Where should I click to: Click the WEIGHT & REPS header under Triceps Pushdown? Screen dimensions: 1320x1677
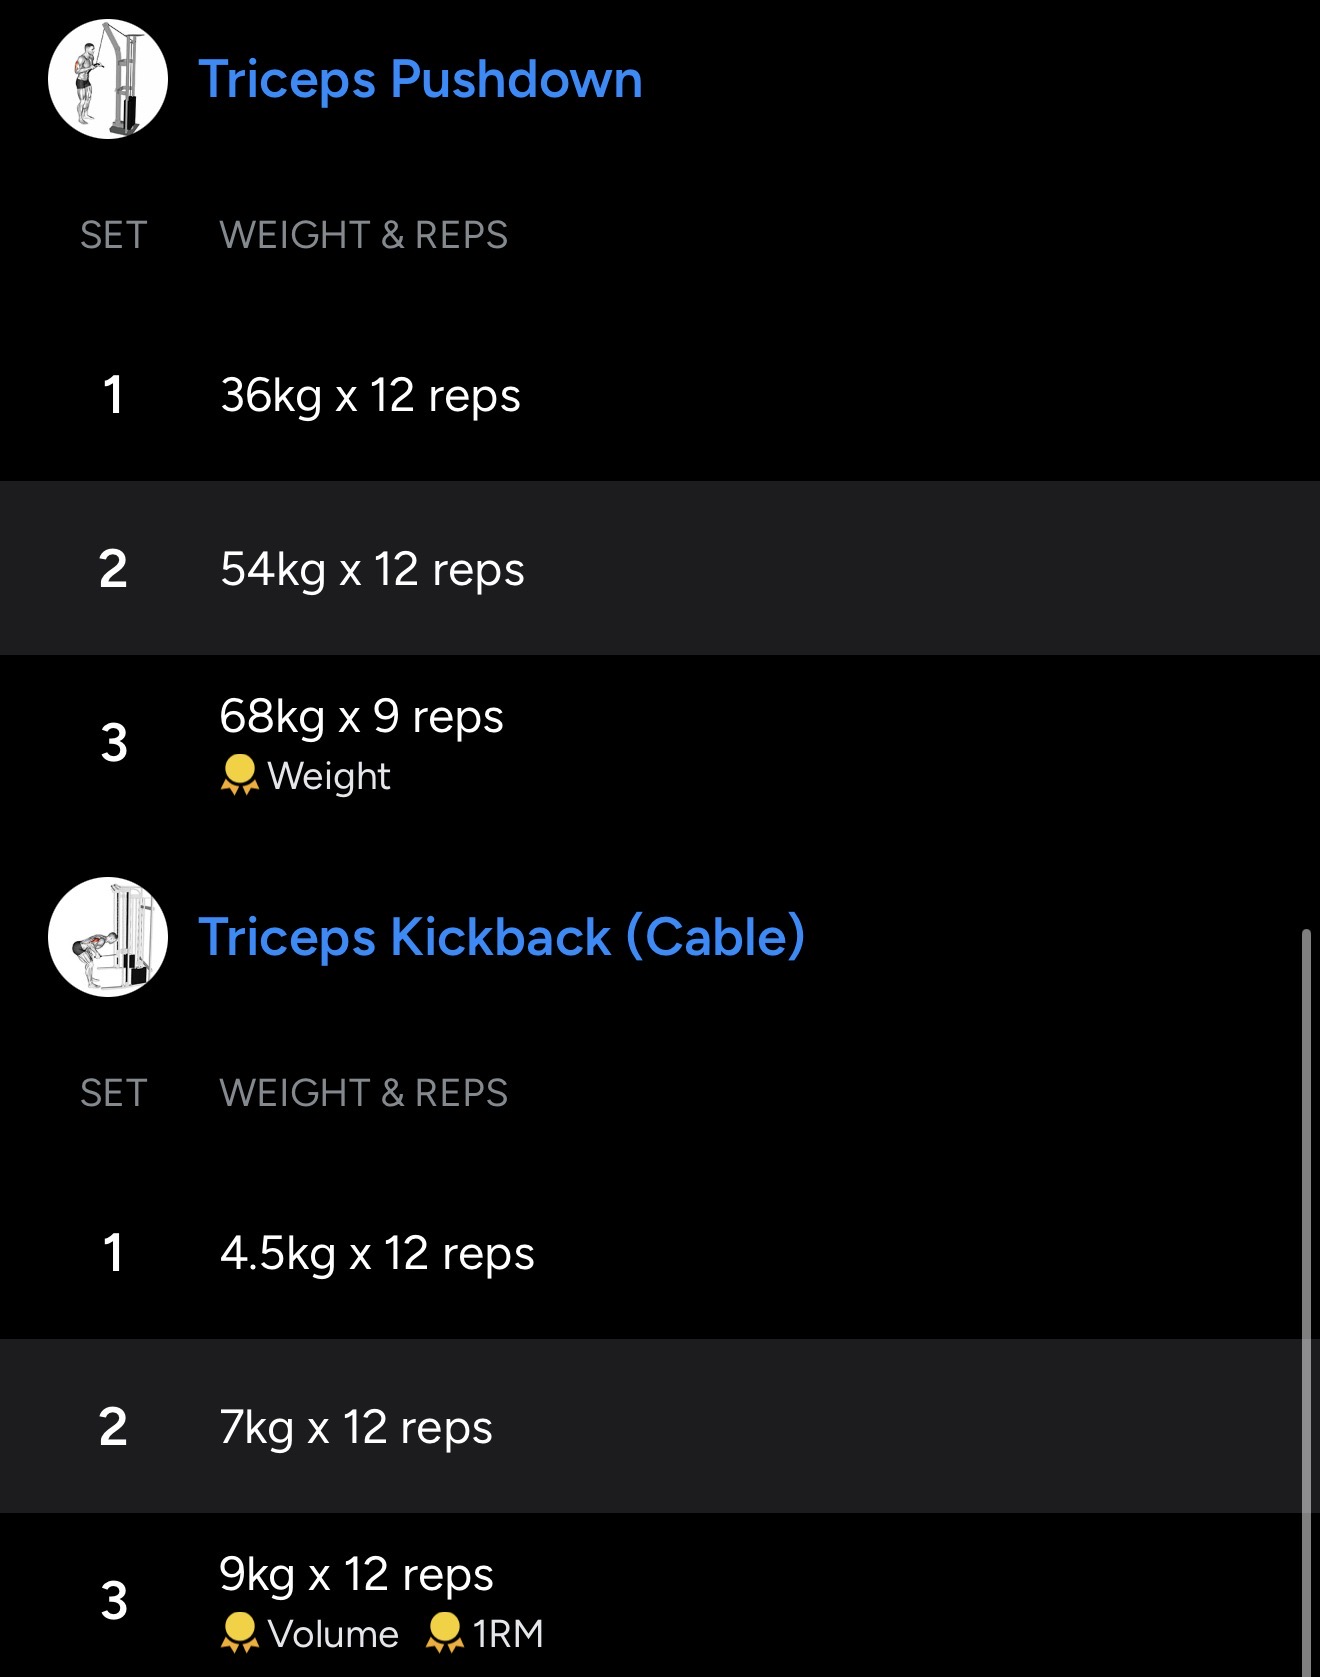pos(363,235)
